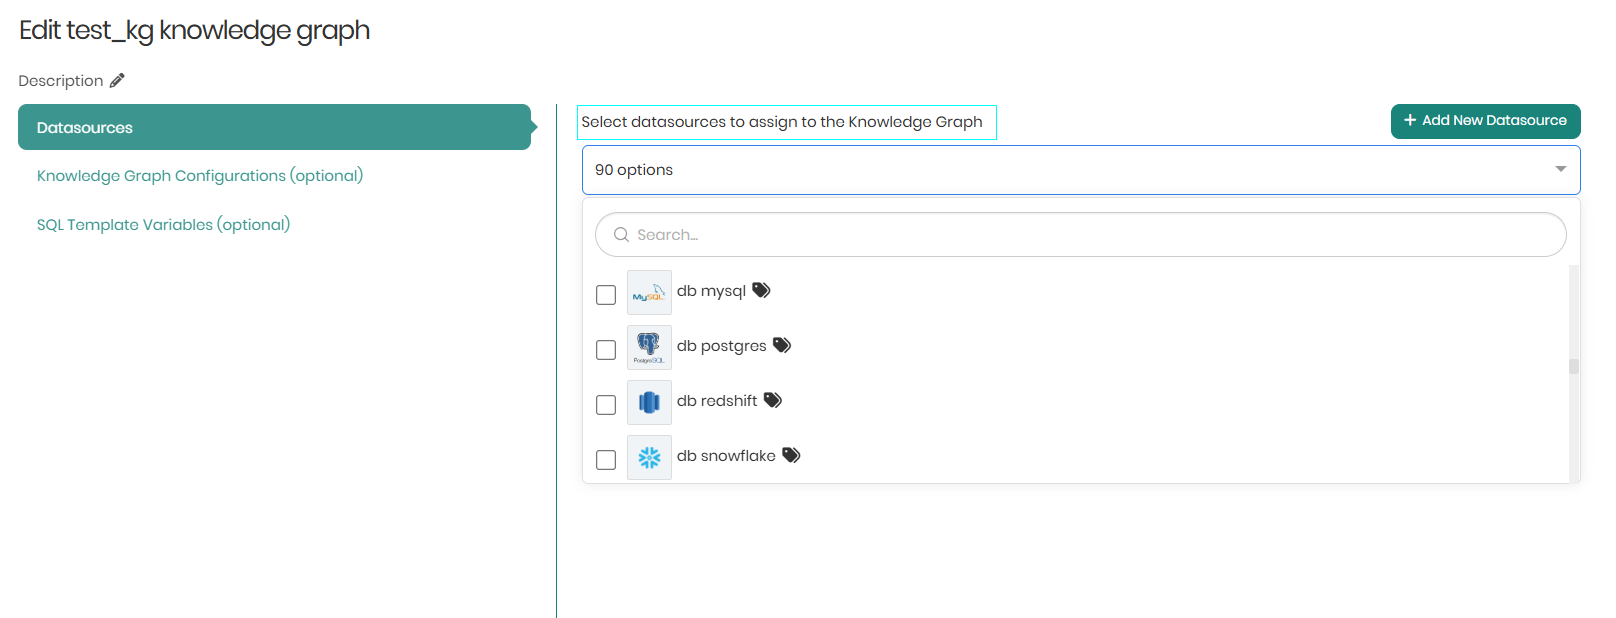1616x618 pixels.
Task: Select the db snowflake checkbox
Action: [606, 460]
